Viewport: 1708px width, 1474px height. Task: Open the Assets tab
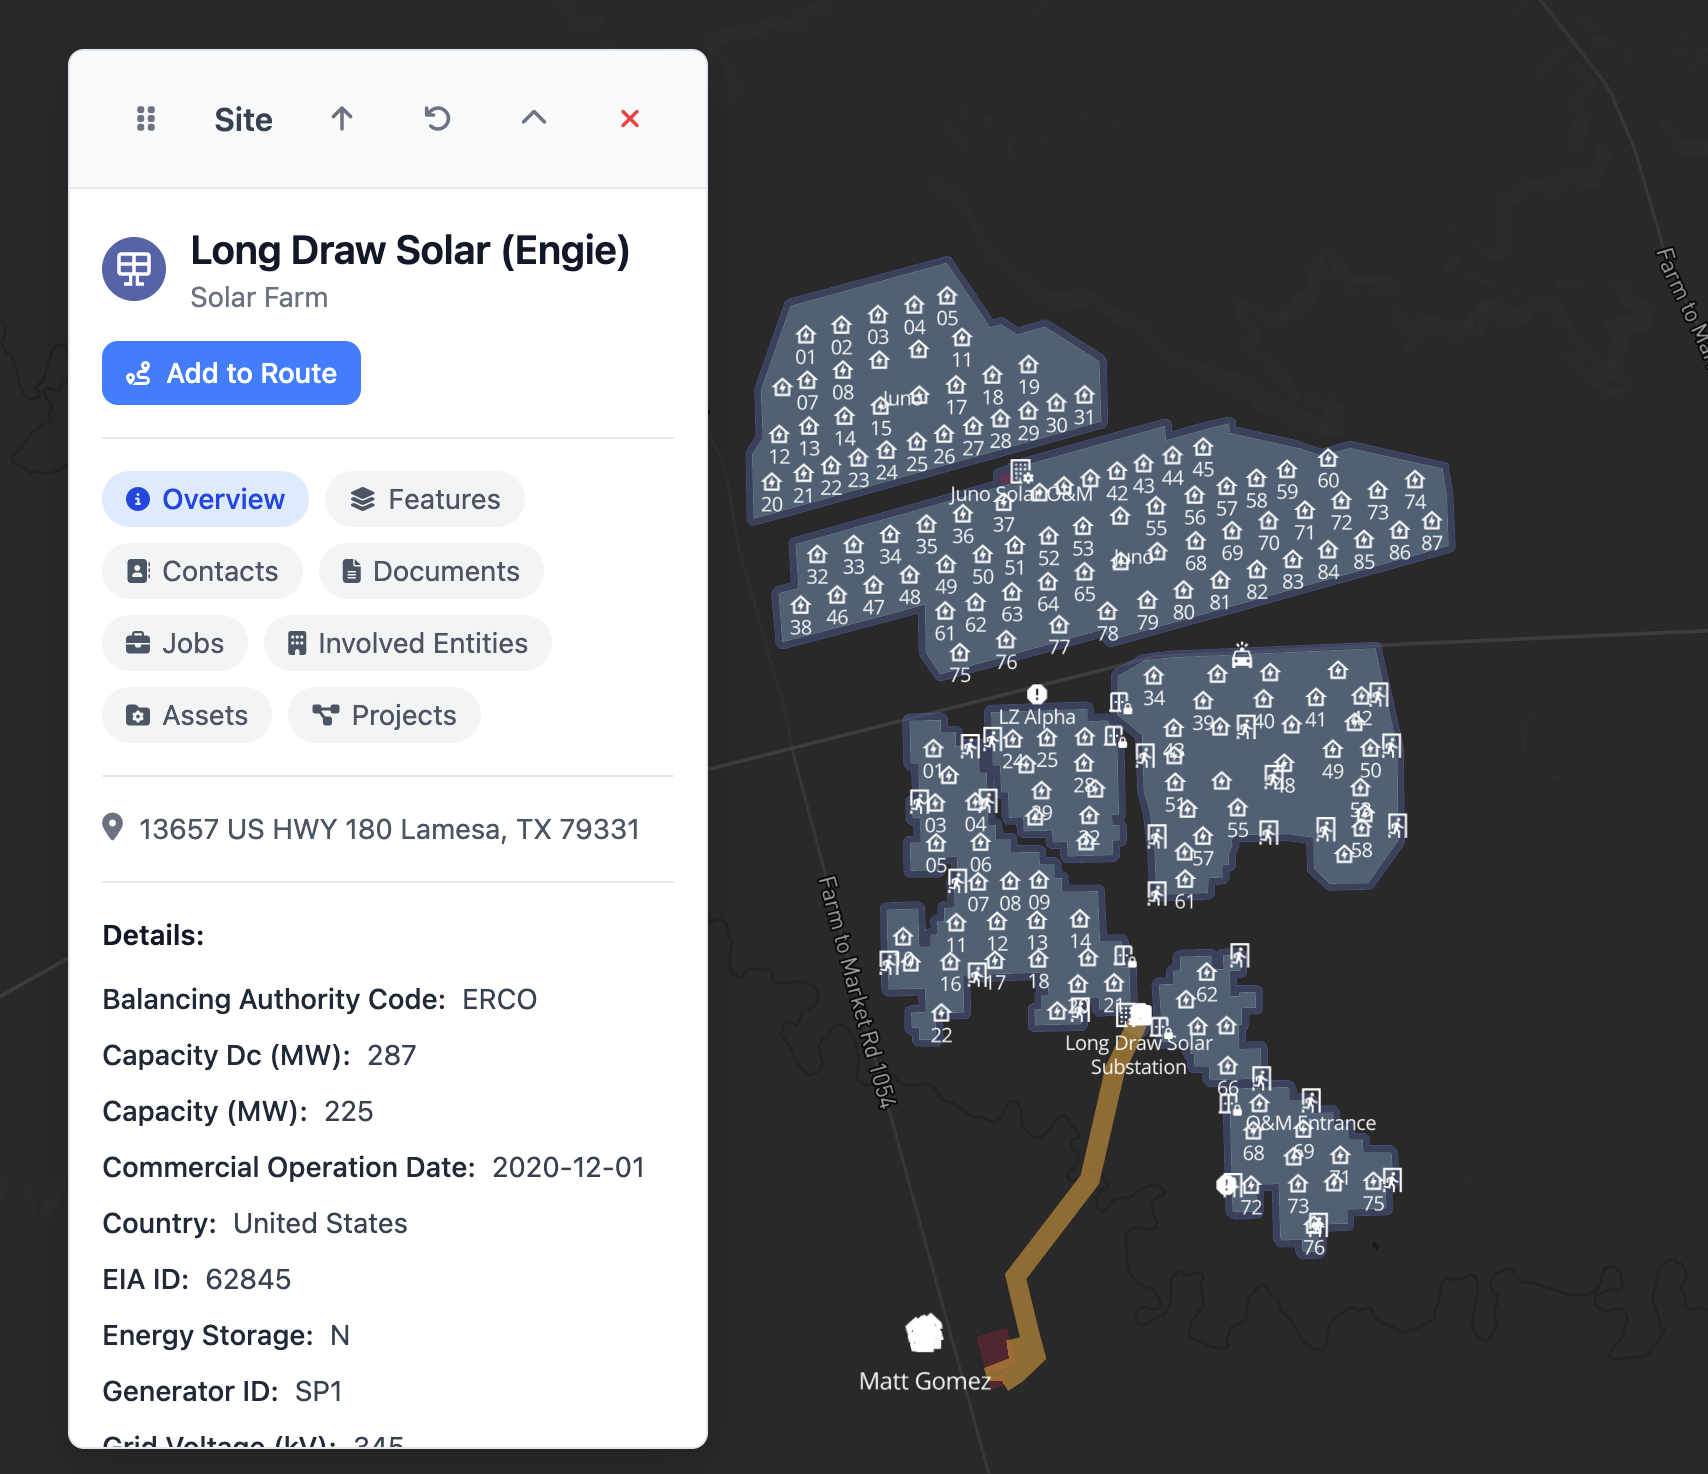point(187,715)
